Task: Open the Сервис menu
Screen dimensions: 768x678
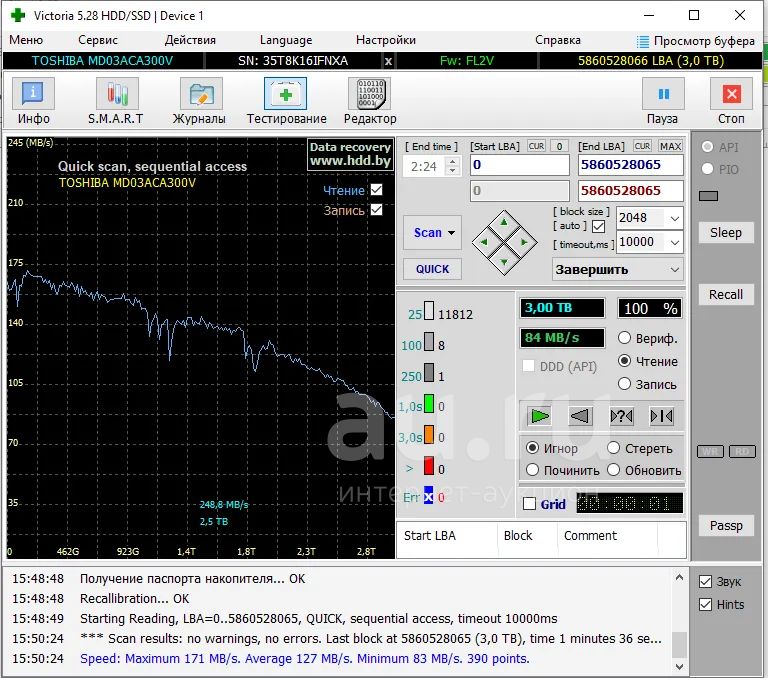Action: point(98,40)
